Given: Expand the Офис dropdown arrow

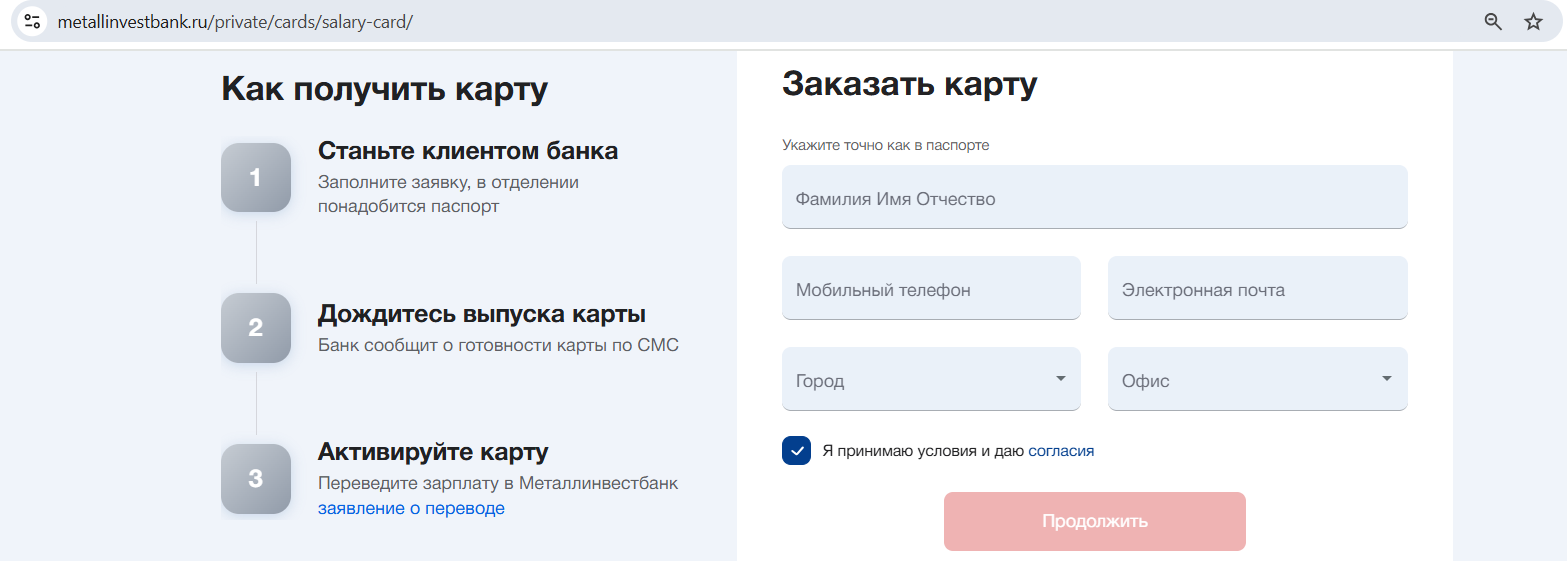Looking at the screenshot, I should point(1386,379).
